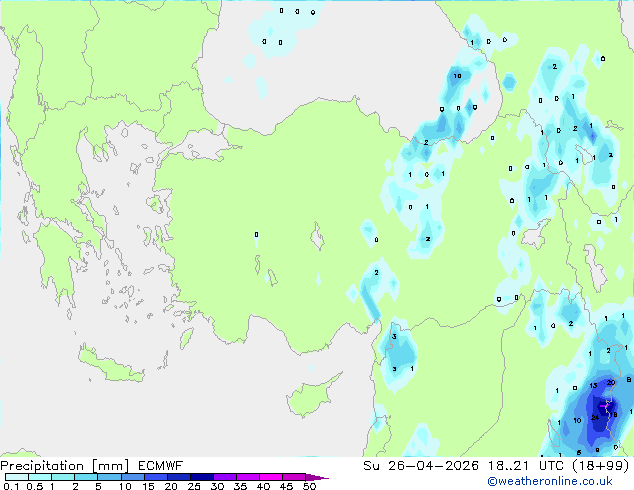The width and height of the screenshot is (634, 490).
Task: Click the 15–20 mm legend color box
Action: pos(156,477)
